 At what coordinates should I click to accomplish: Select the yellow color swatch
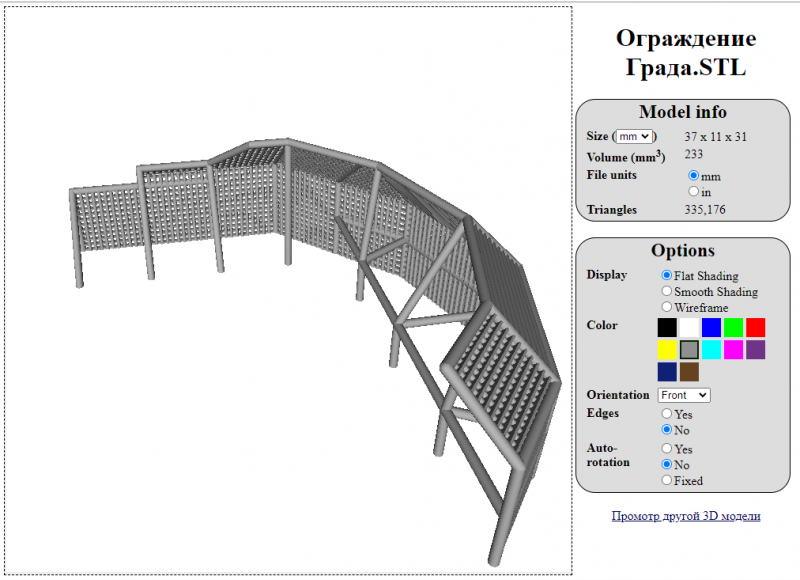[667, 349]
